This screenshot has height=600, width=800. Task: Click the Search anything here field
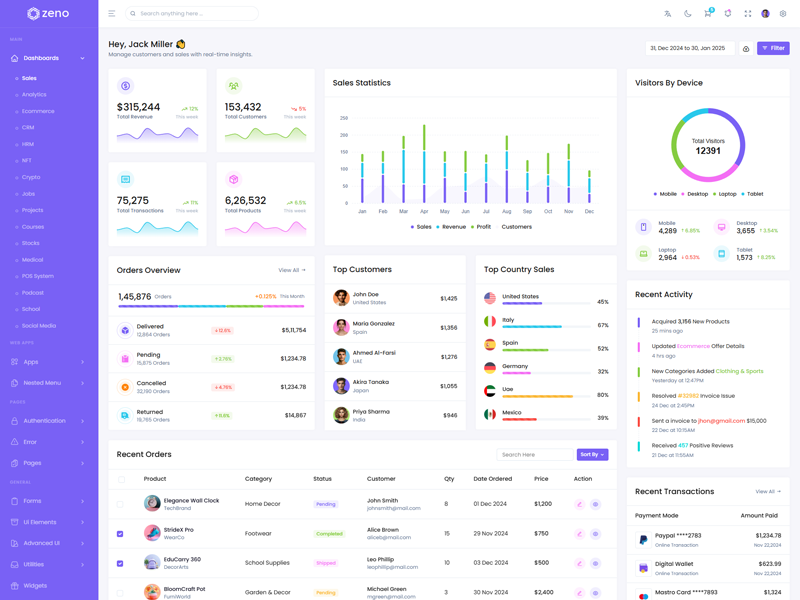(195, 14)
